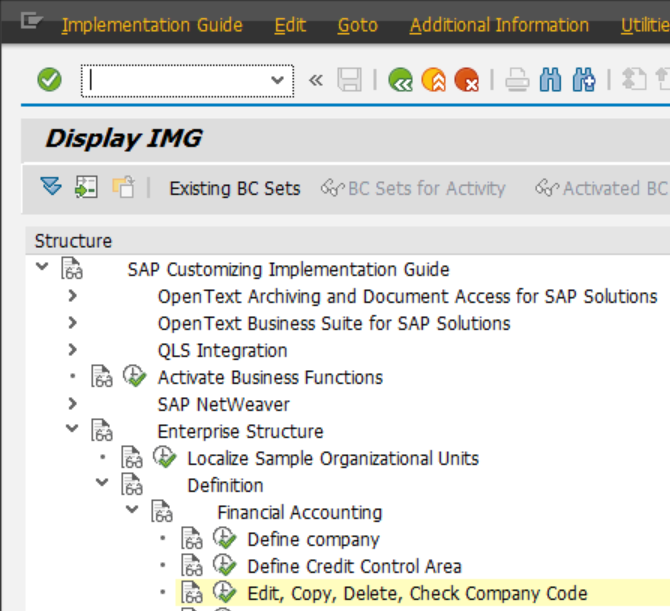Click the double-chevron collapse command field icon

click(316, 80)
